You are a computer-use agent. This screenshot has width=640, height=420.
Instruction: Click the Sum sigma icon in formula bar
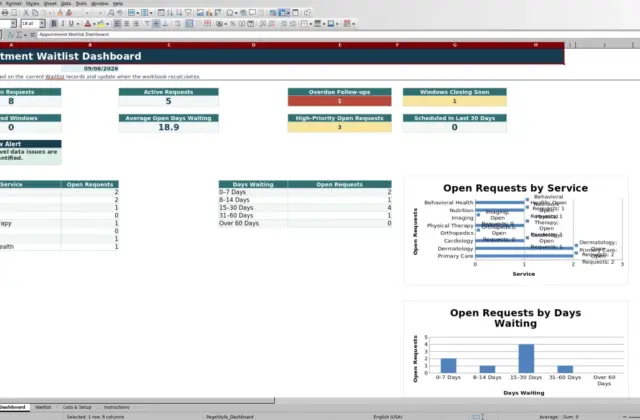[19, 35]
